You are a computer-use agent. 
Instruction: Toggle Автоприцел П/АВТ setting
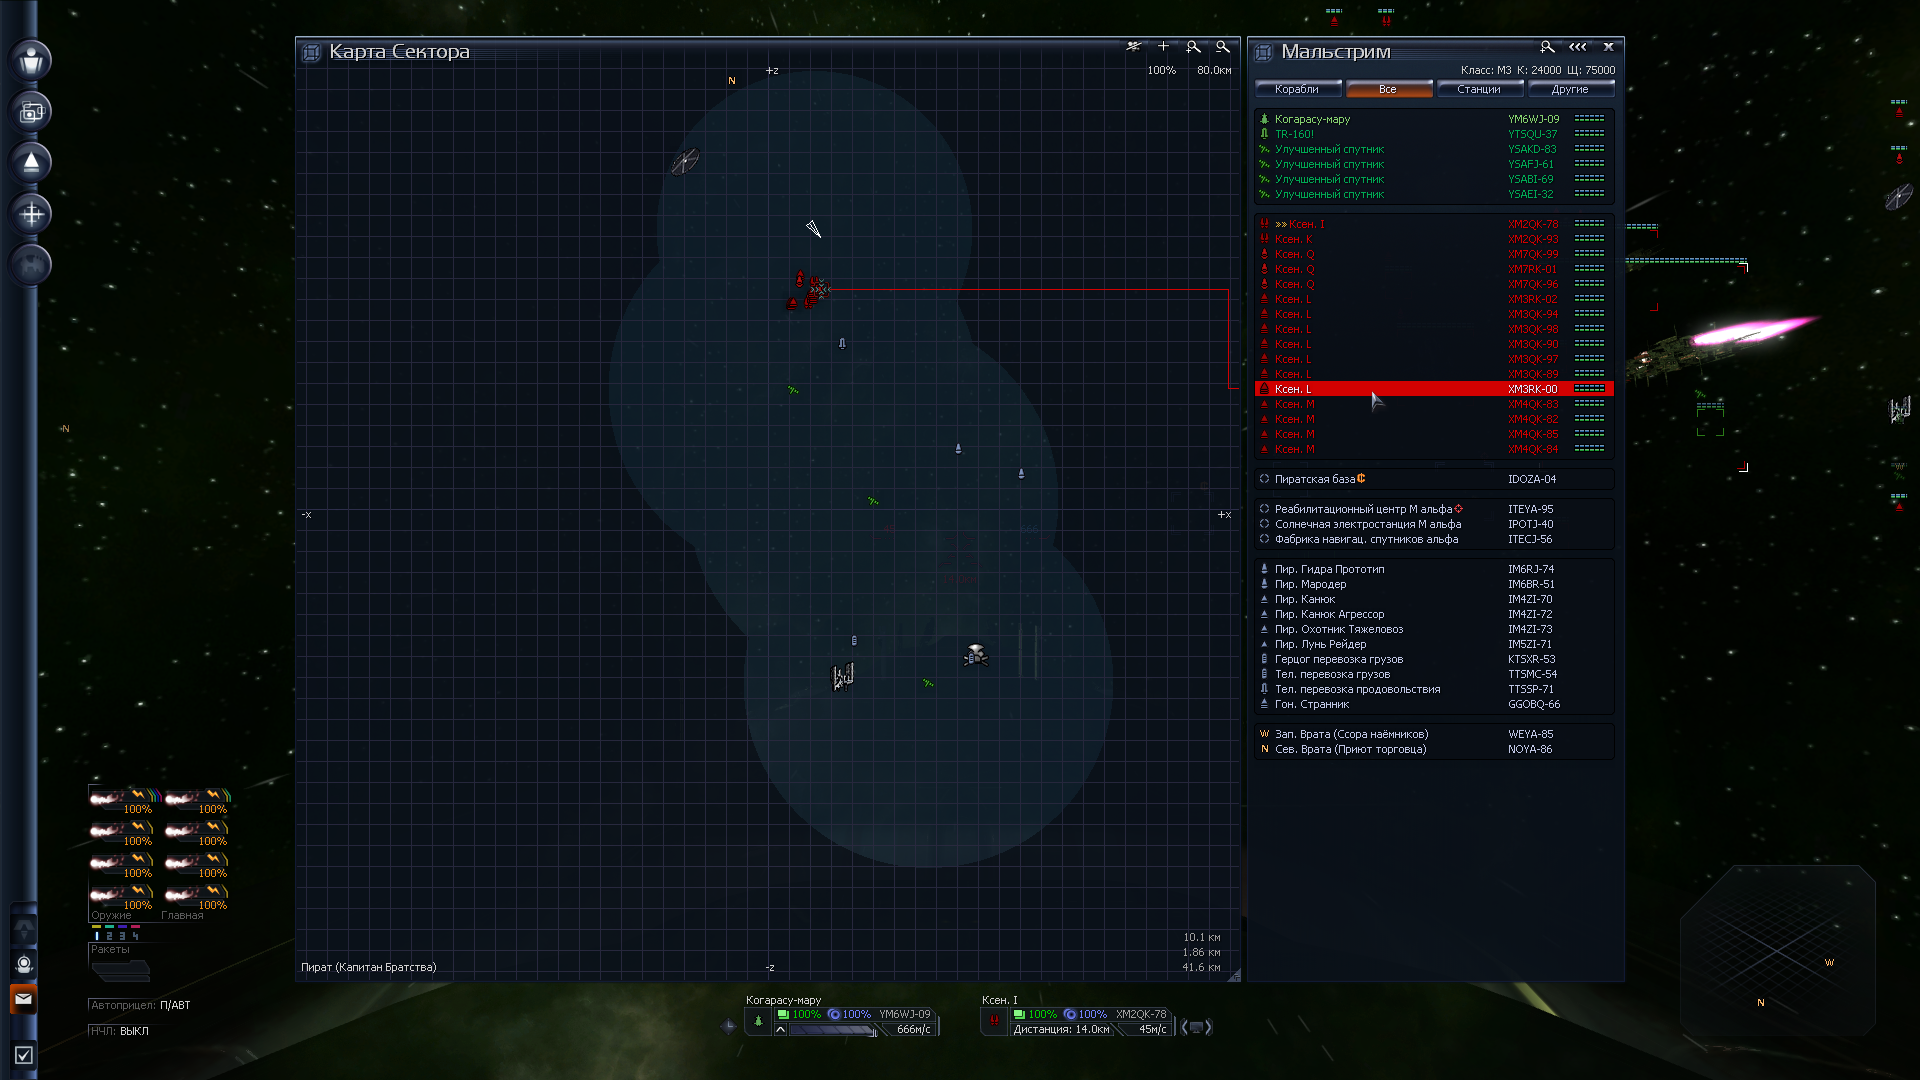pos(139,1005)
